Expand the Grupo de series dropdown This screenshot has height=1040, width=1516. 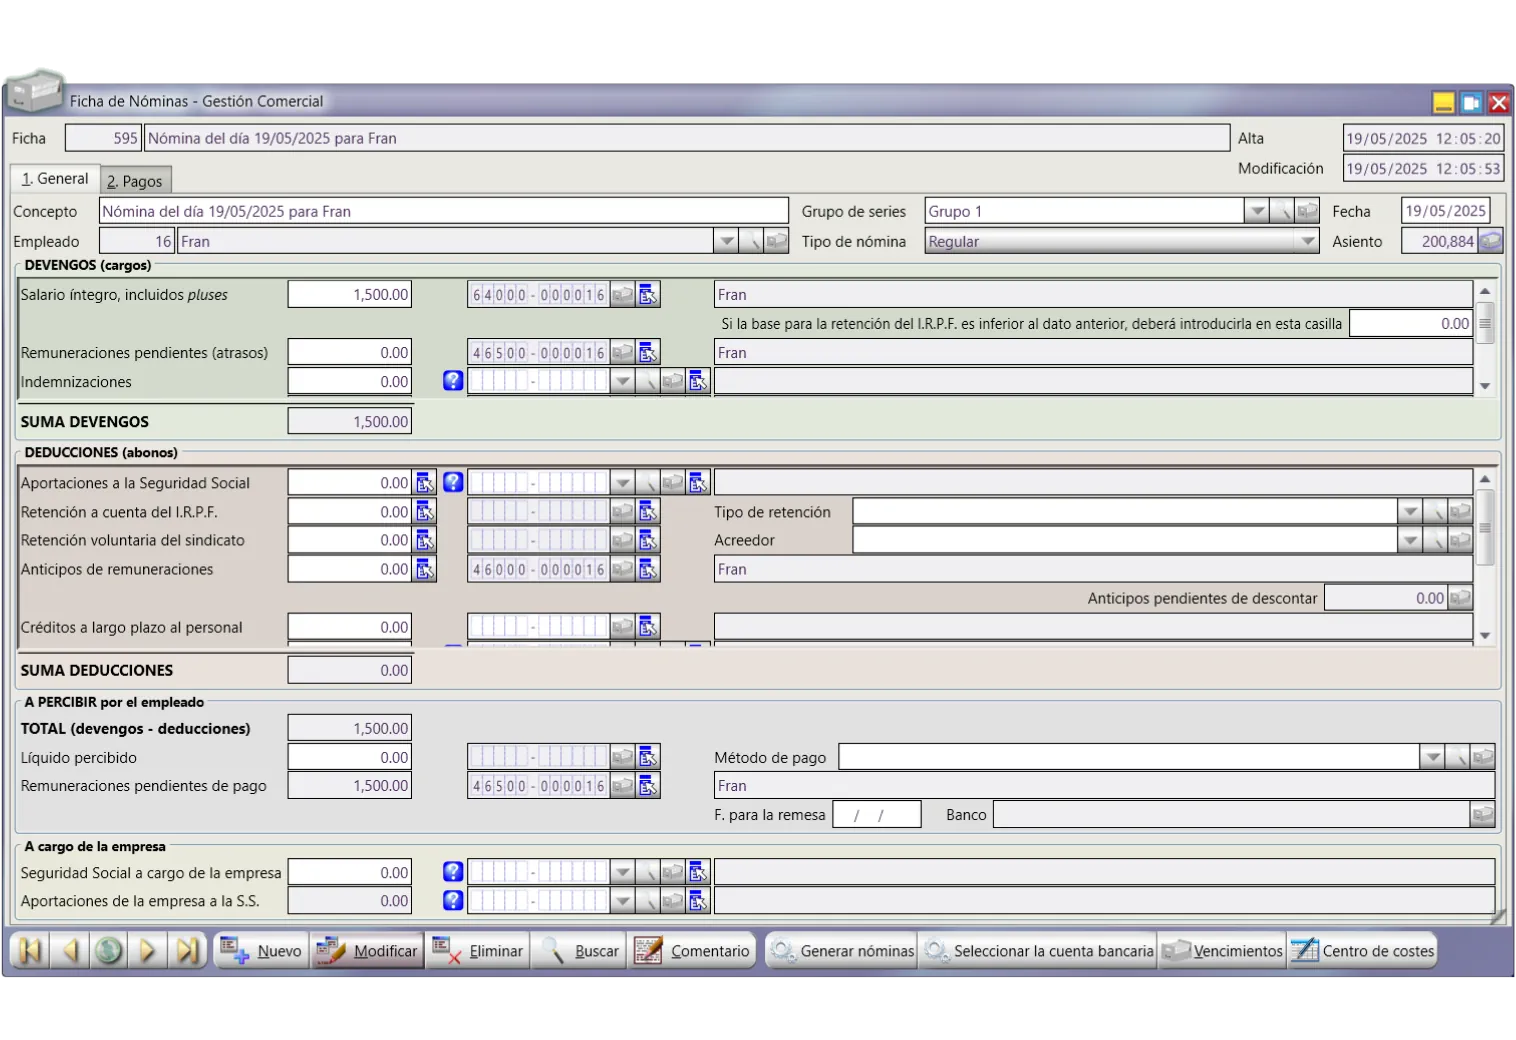coord(1256,211)
